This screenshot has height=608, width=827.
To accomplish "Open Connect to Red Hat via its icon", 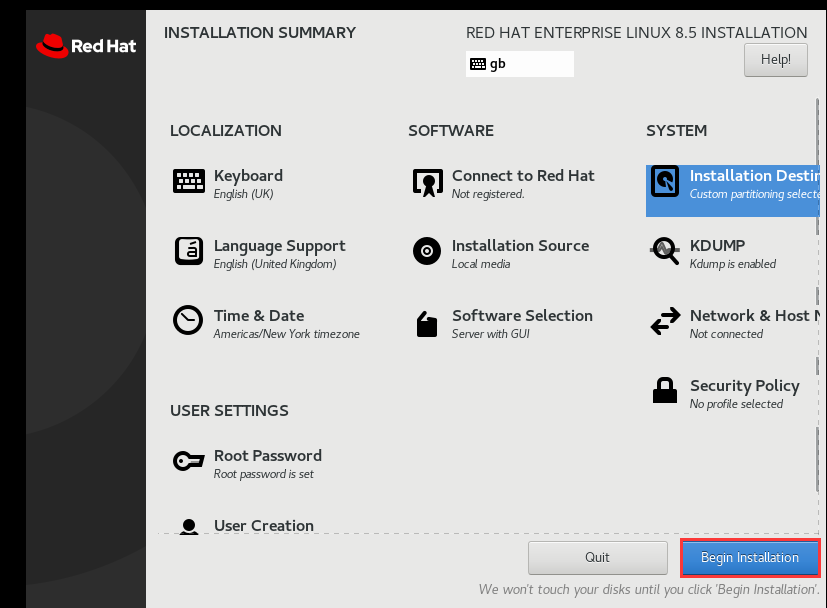I will [x=428, y=181].
